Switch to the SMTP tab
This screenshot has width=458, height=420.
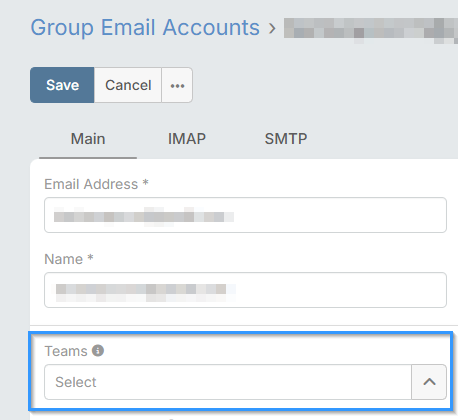[x=286, y=139]
